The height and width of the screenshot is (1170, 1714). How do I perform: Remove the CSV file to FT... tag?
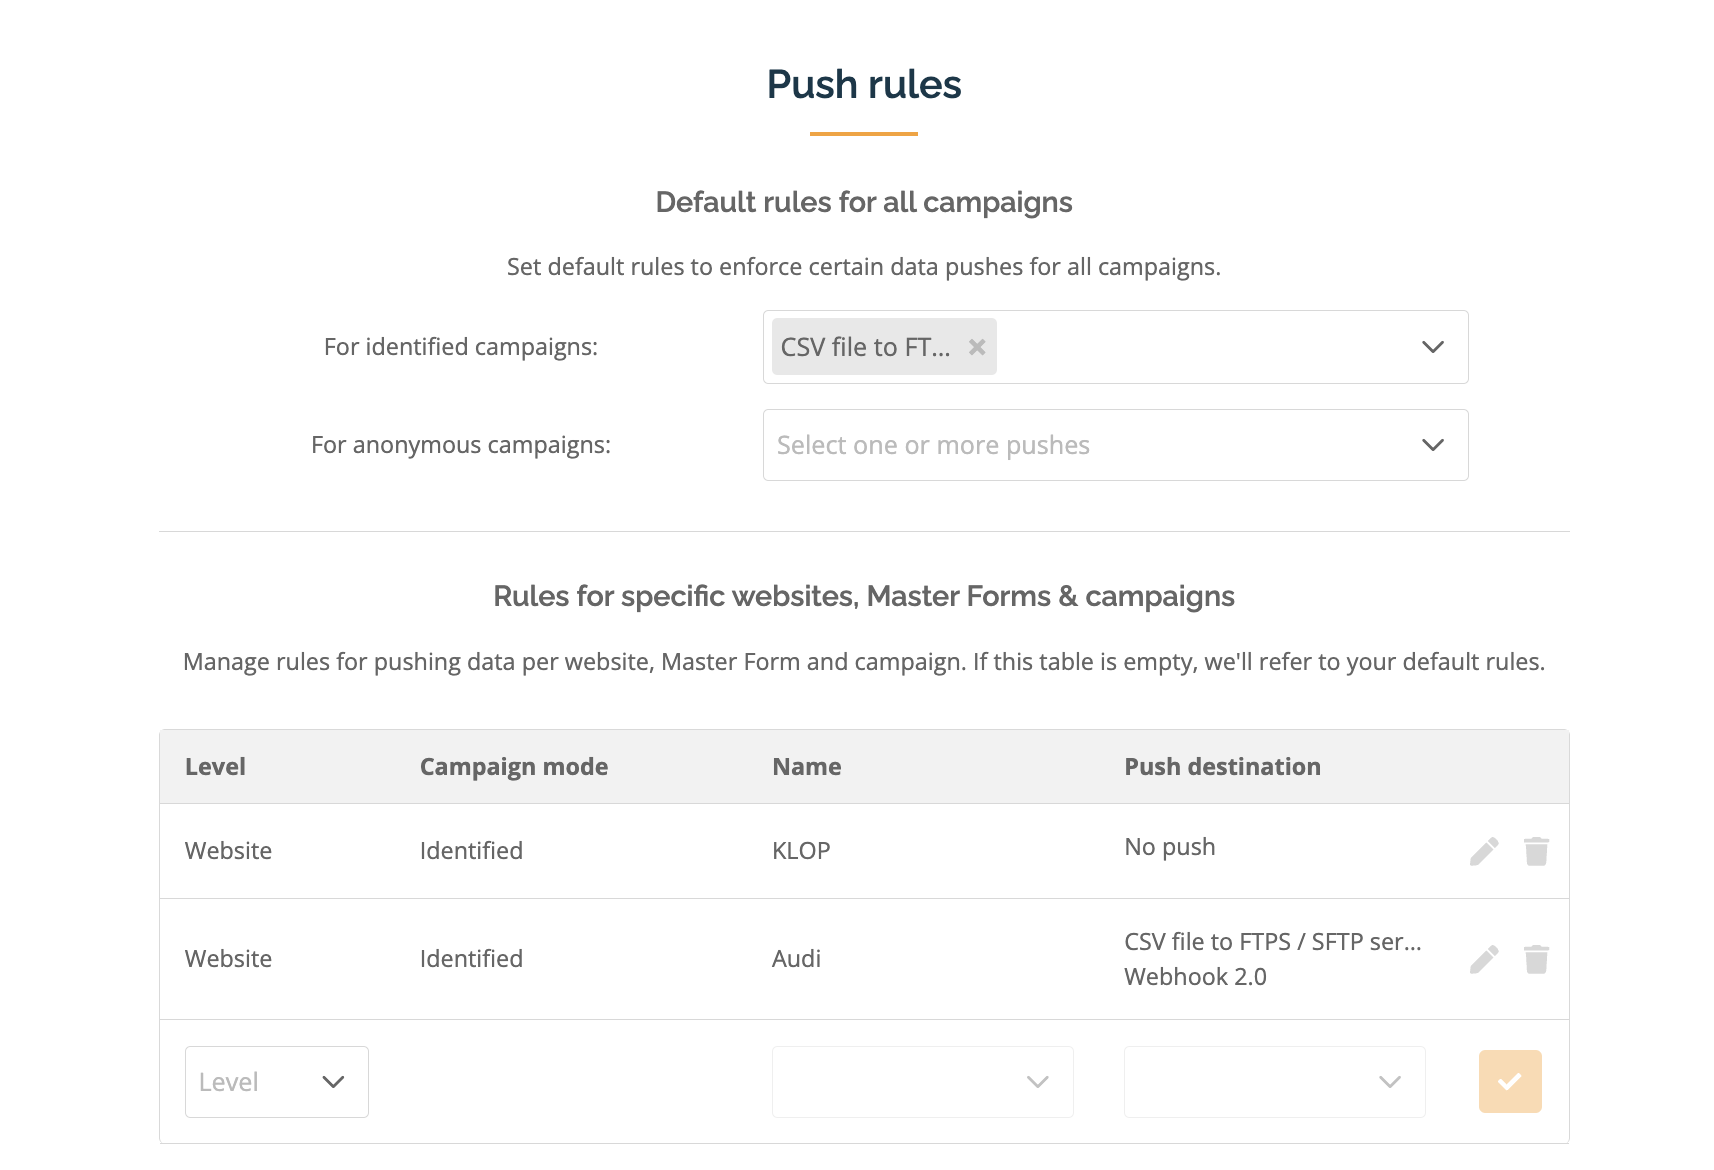point(977,347)
